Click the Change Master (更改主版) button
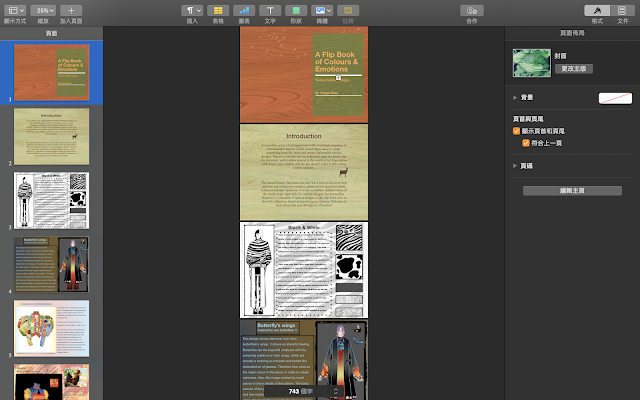Screen dimensions: 640x400 [x=574, y=69]
